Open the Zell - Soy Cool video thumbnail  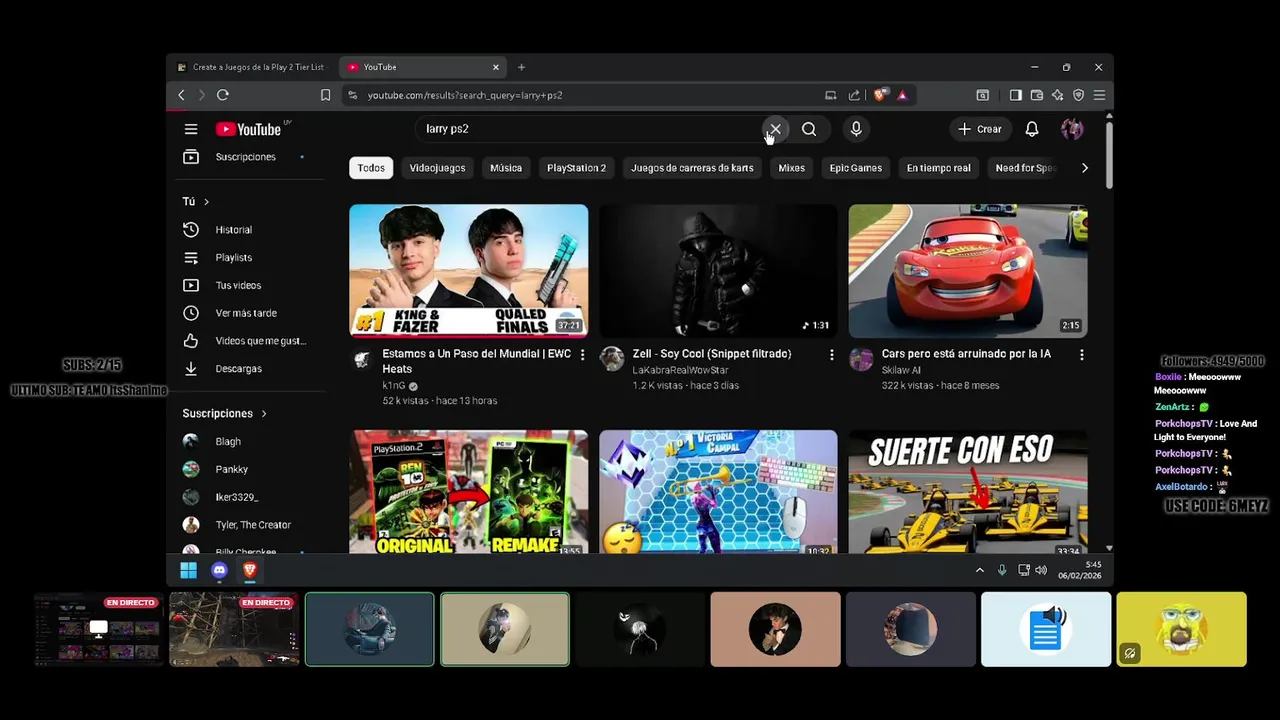pyautogui.click(x=718, y=271)
